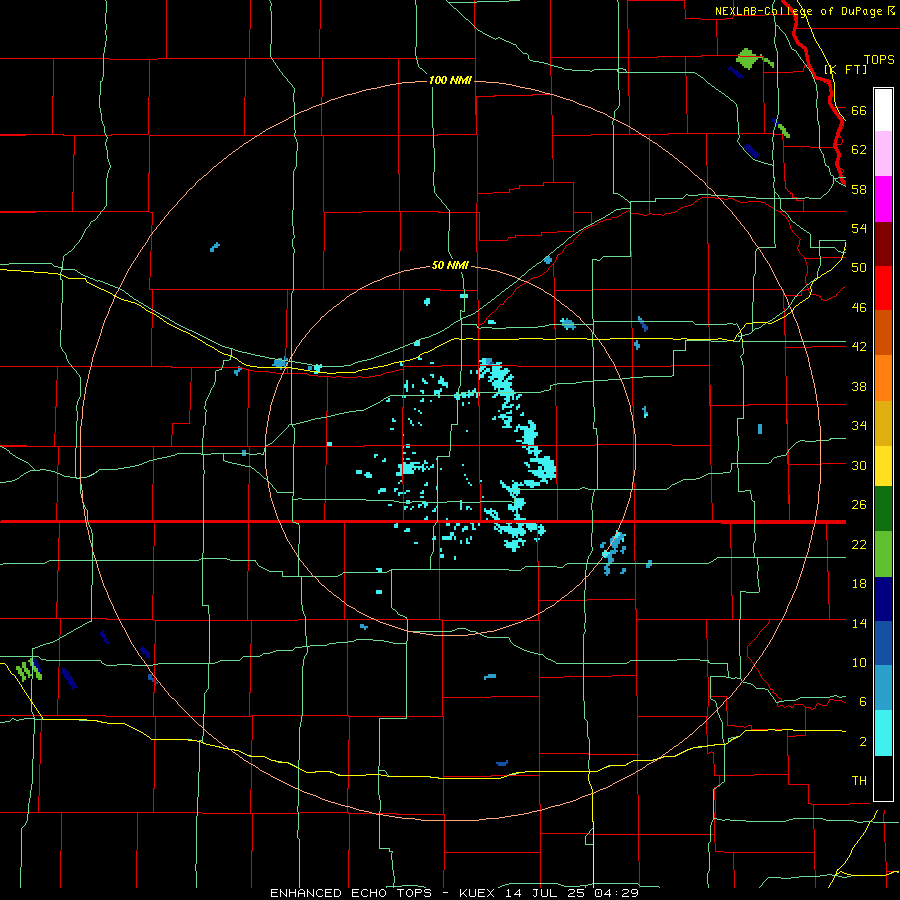The width and height of the screenshot is (900, 900).
Task: Click the green echo blob near top-right corner
Action: pos(749,58)
